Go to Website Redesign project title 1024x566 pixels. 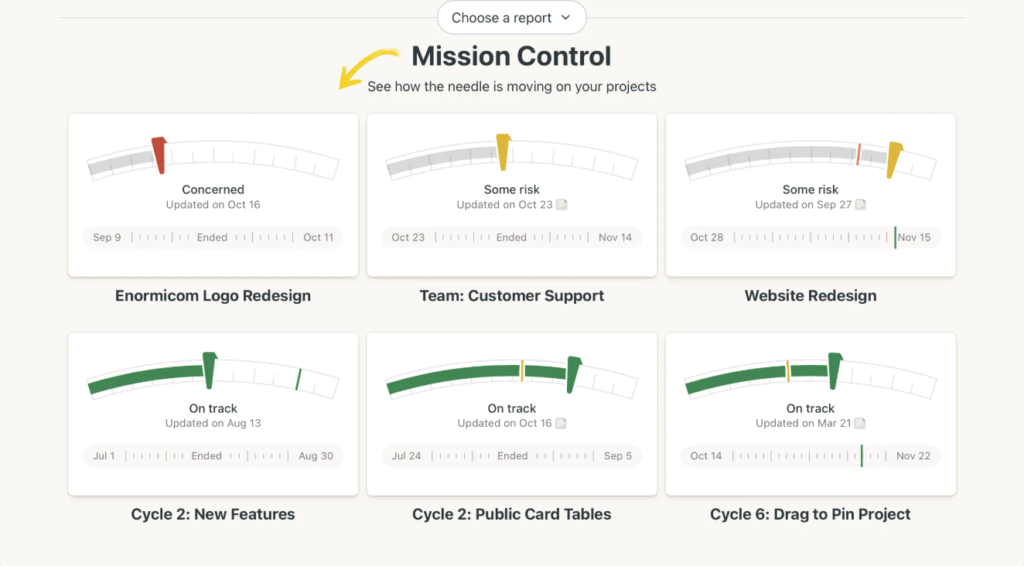810,296
